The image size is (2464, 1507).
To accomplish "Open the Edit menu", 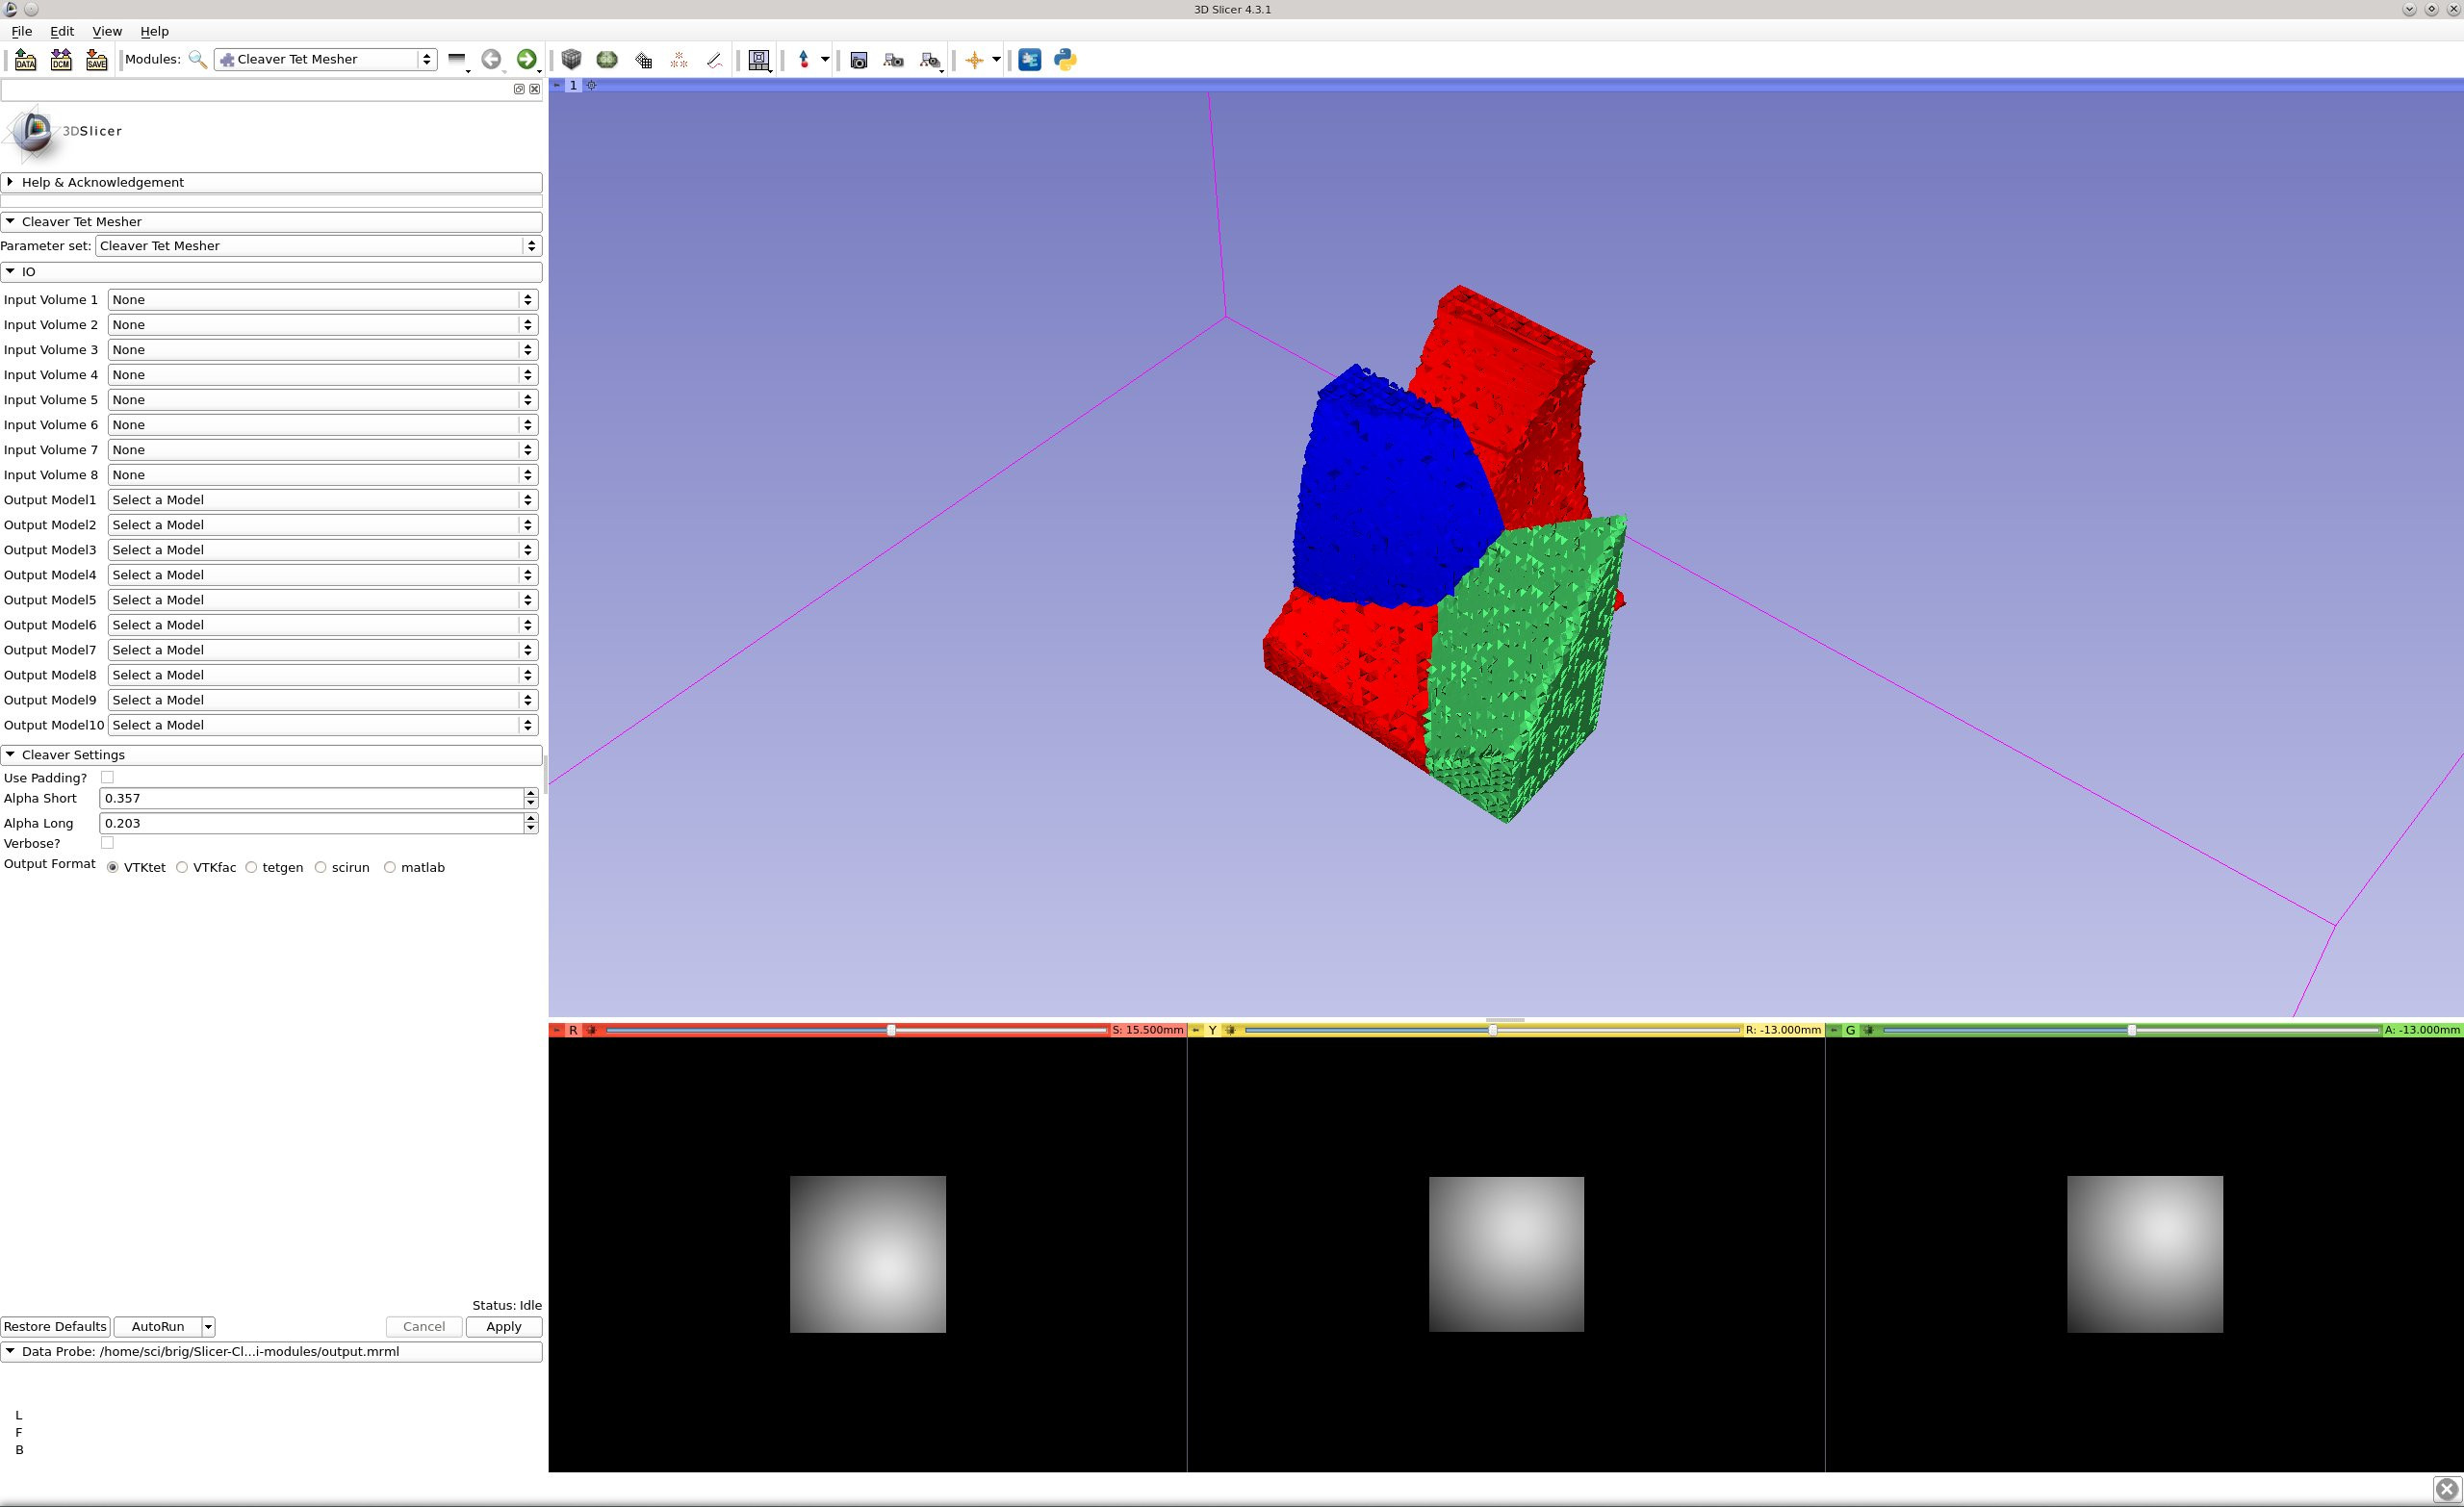I will tap(62, 31).
